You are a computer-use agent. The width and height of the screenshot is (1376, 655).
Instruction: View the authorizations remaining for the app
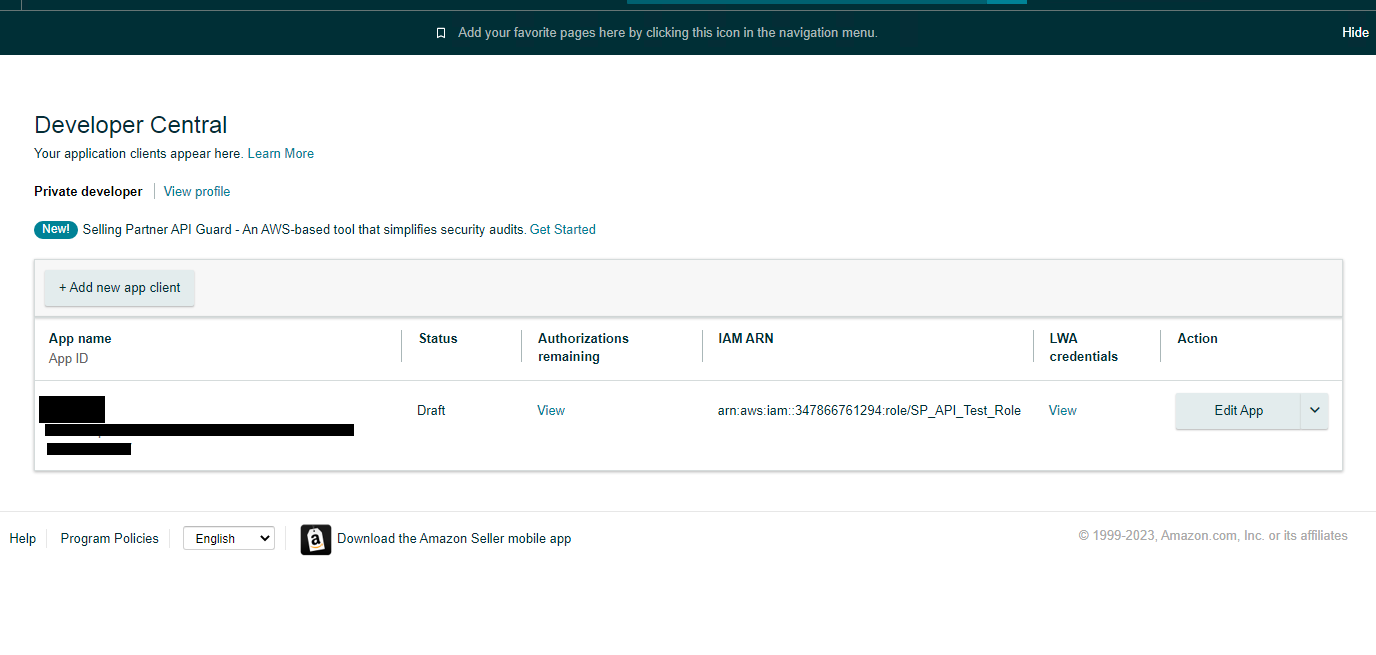click(x=551, y=411)
